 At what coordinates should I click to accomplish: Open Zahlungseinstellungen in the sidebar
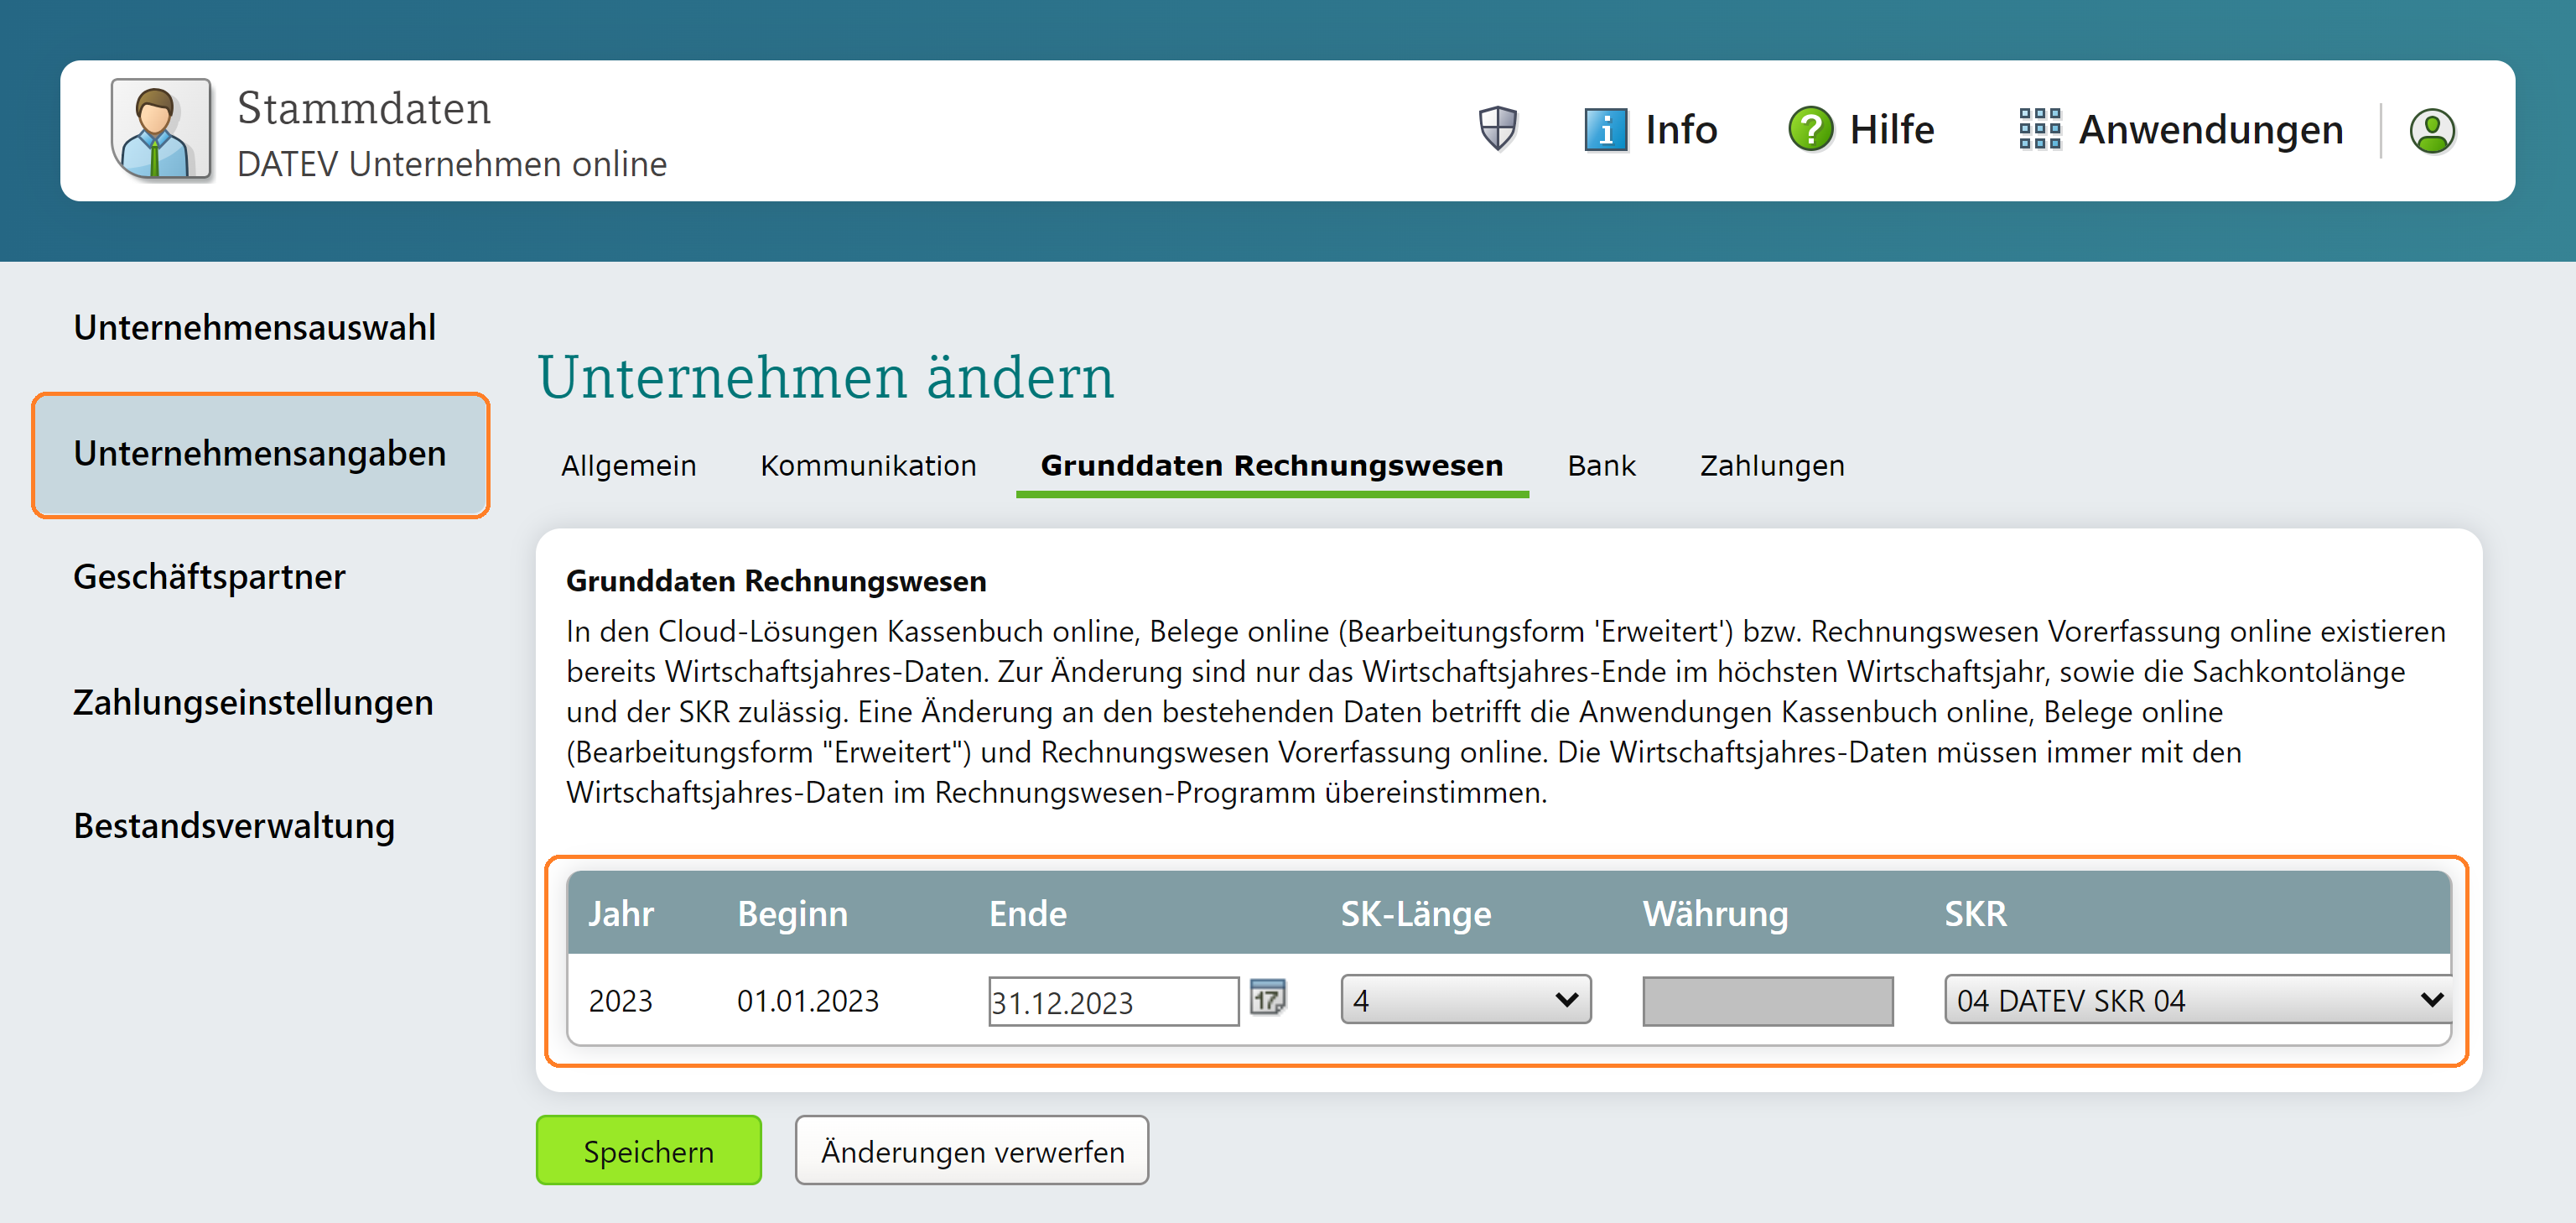253,703
